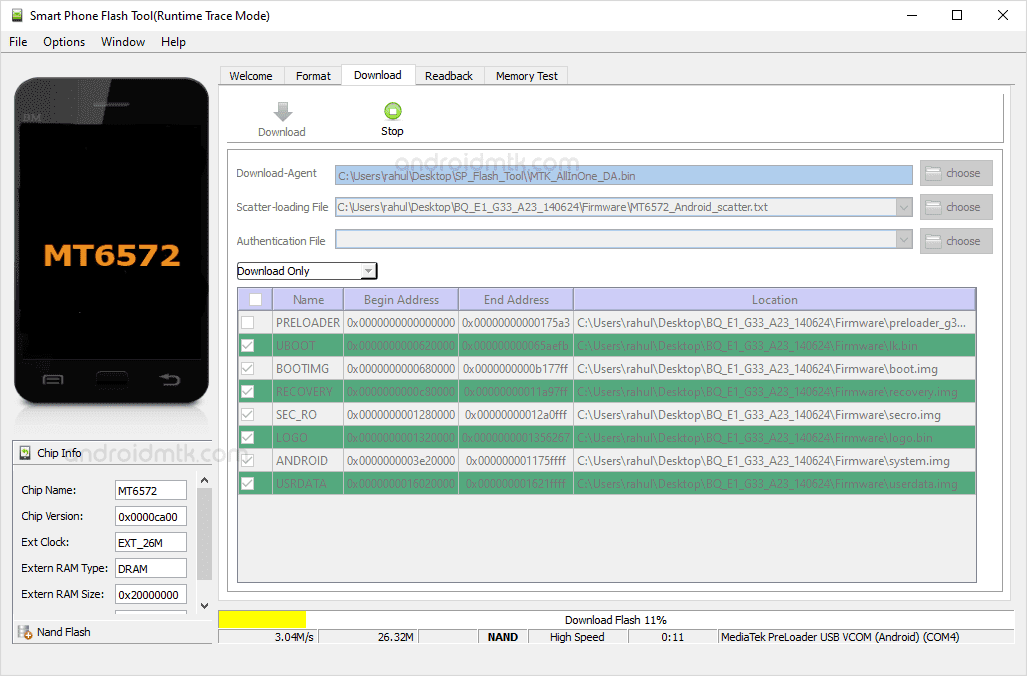
Task: Open the Authentication File dropdown arrow
Action: point(904,240)
